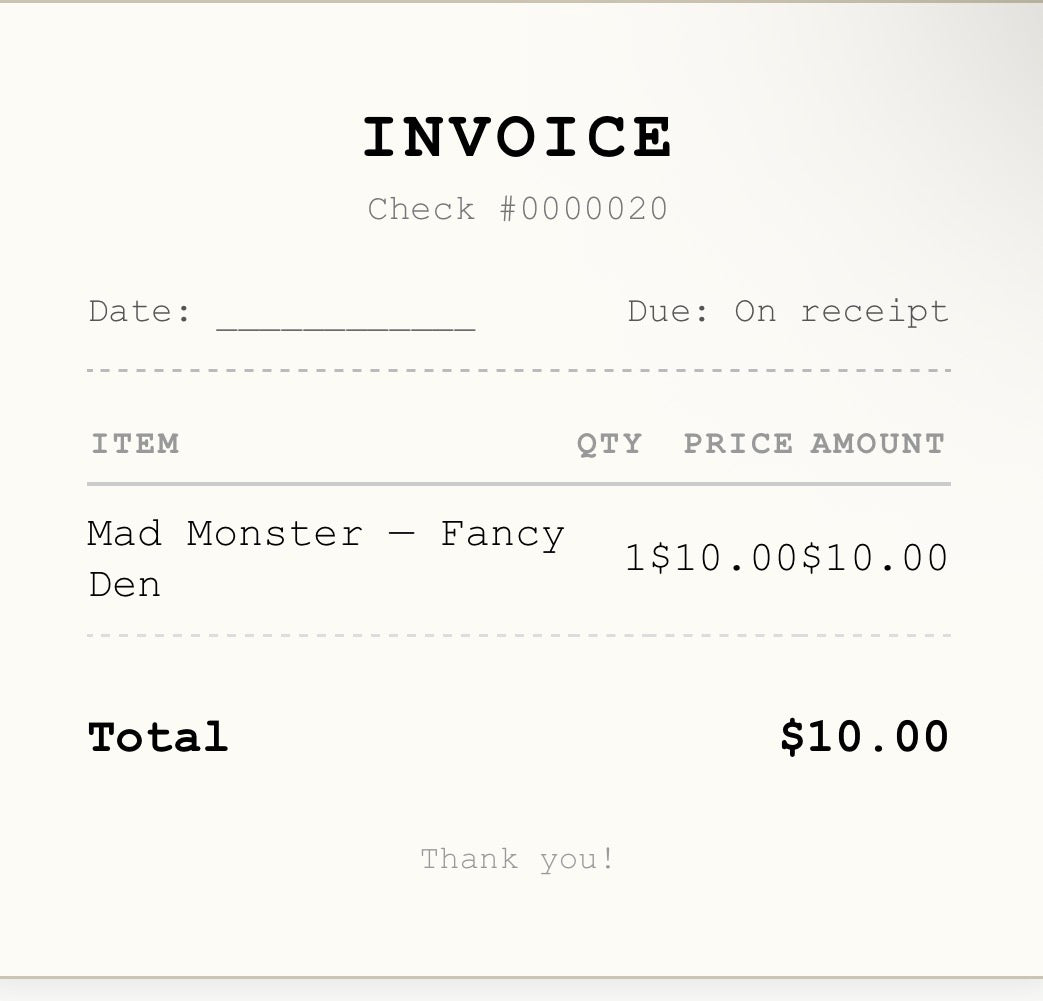Click the quantity value 1
Image resolution: width=1043 pixels, height=1001 pixels.
point(636,558)
